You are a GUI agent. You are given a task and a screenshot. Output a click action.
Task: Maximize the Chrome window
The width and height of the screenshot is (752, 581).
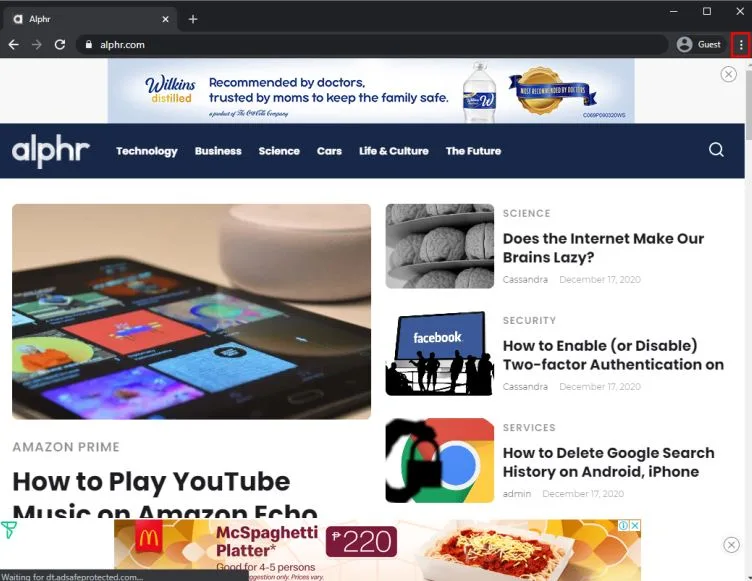click(x=706, y=11)
